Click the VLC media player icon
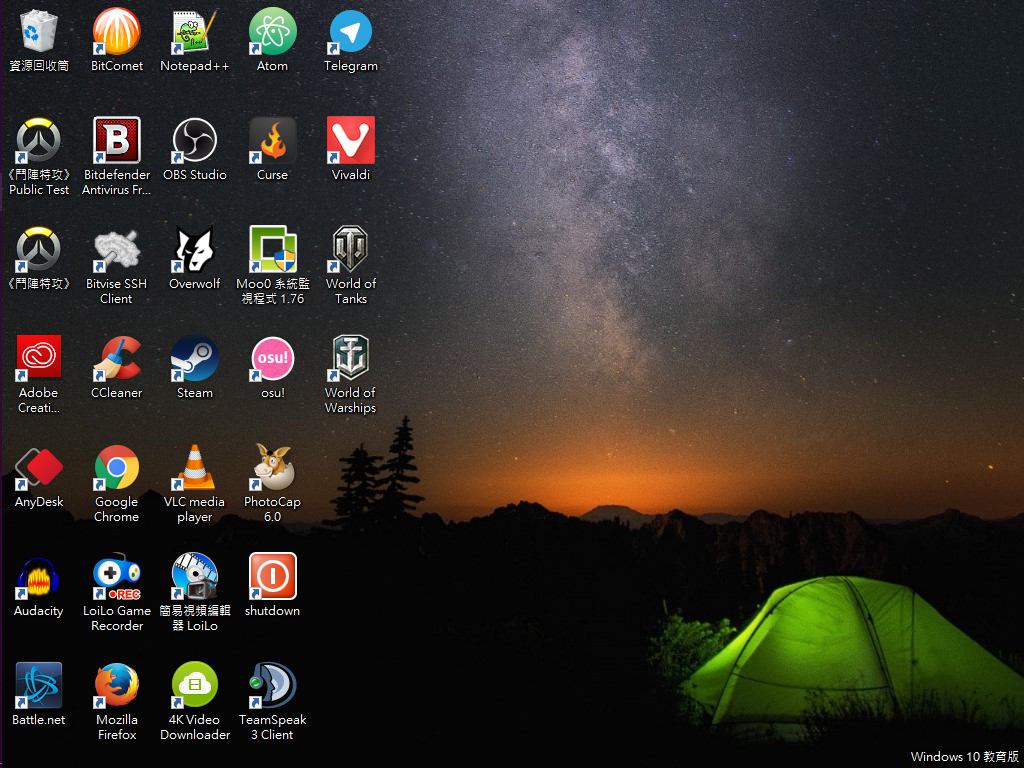This screenshot has width=1024, height=768. point(195,468)
